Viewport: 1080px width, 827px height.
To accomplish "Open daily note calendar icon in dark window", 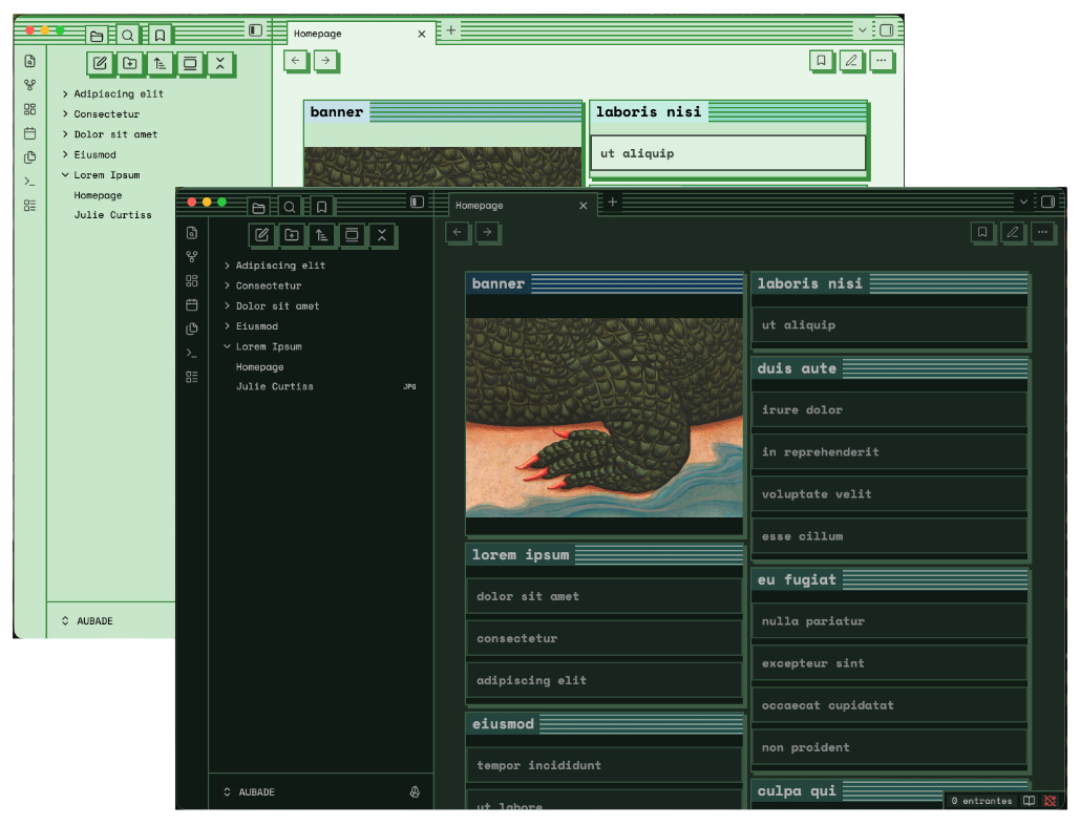I will [x=192, y=304].
